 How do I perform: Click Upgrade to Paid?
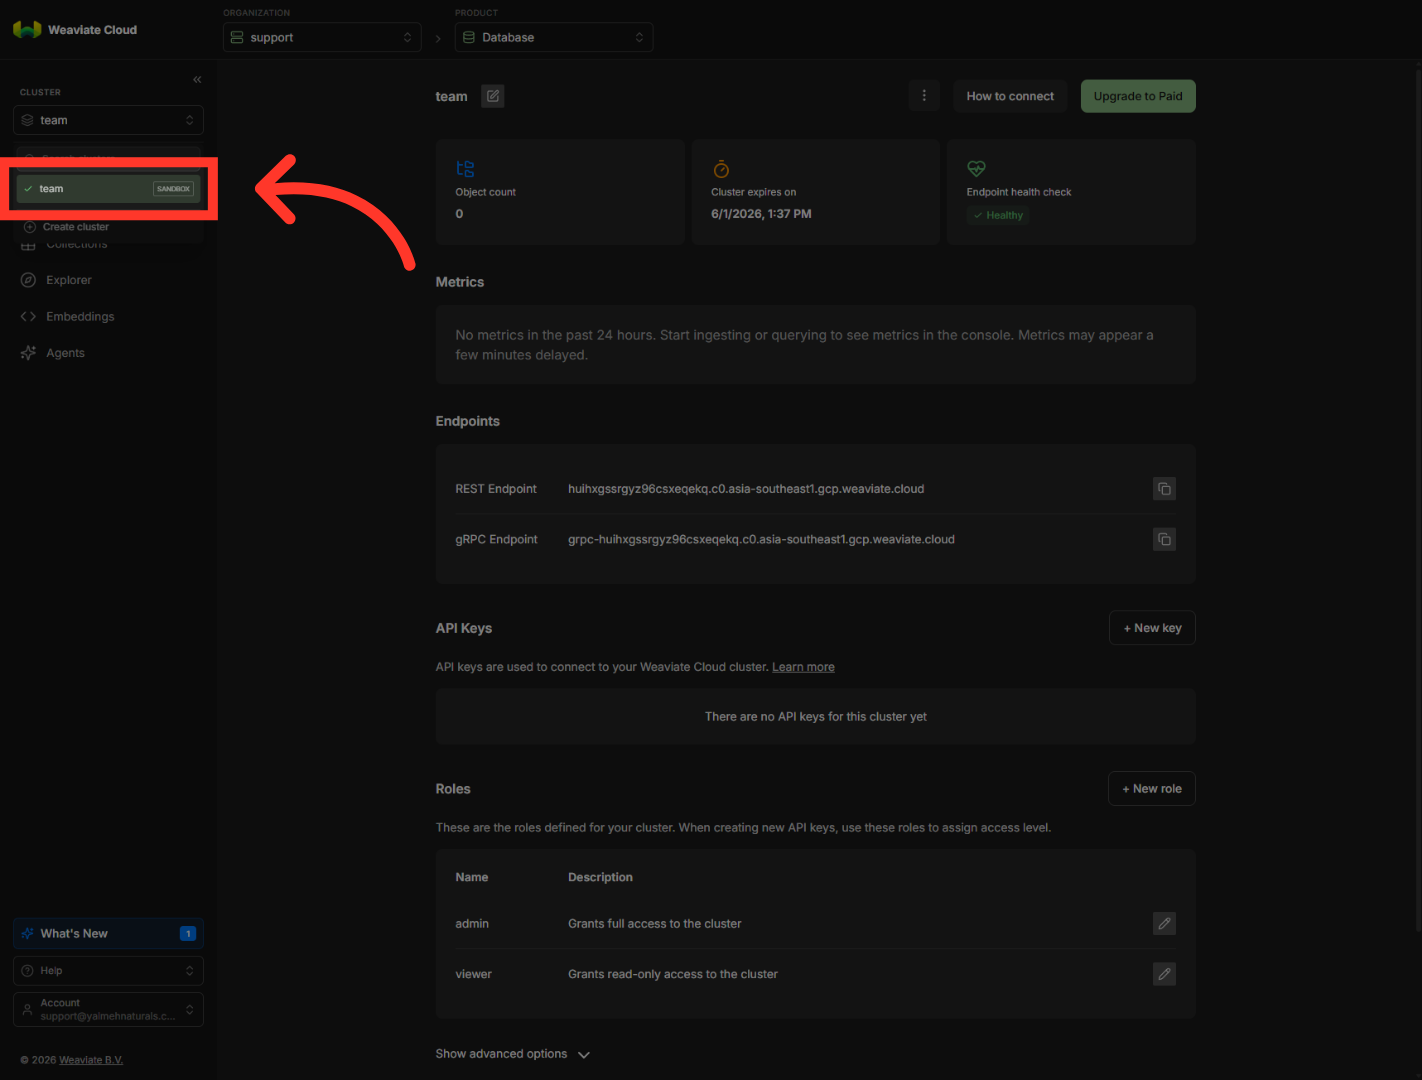pyautogui.click(x=1138, y=96)
